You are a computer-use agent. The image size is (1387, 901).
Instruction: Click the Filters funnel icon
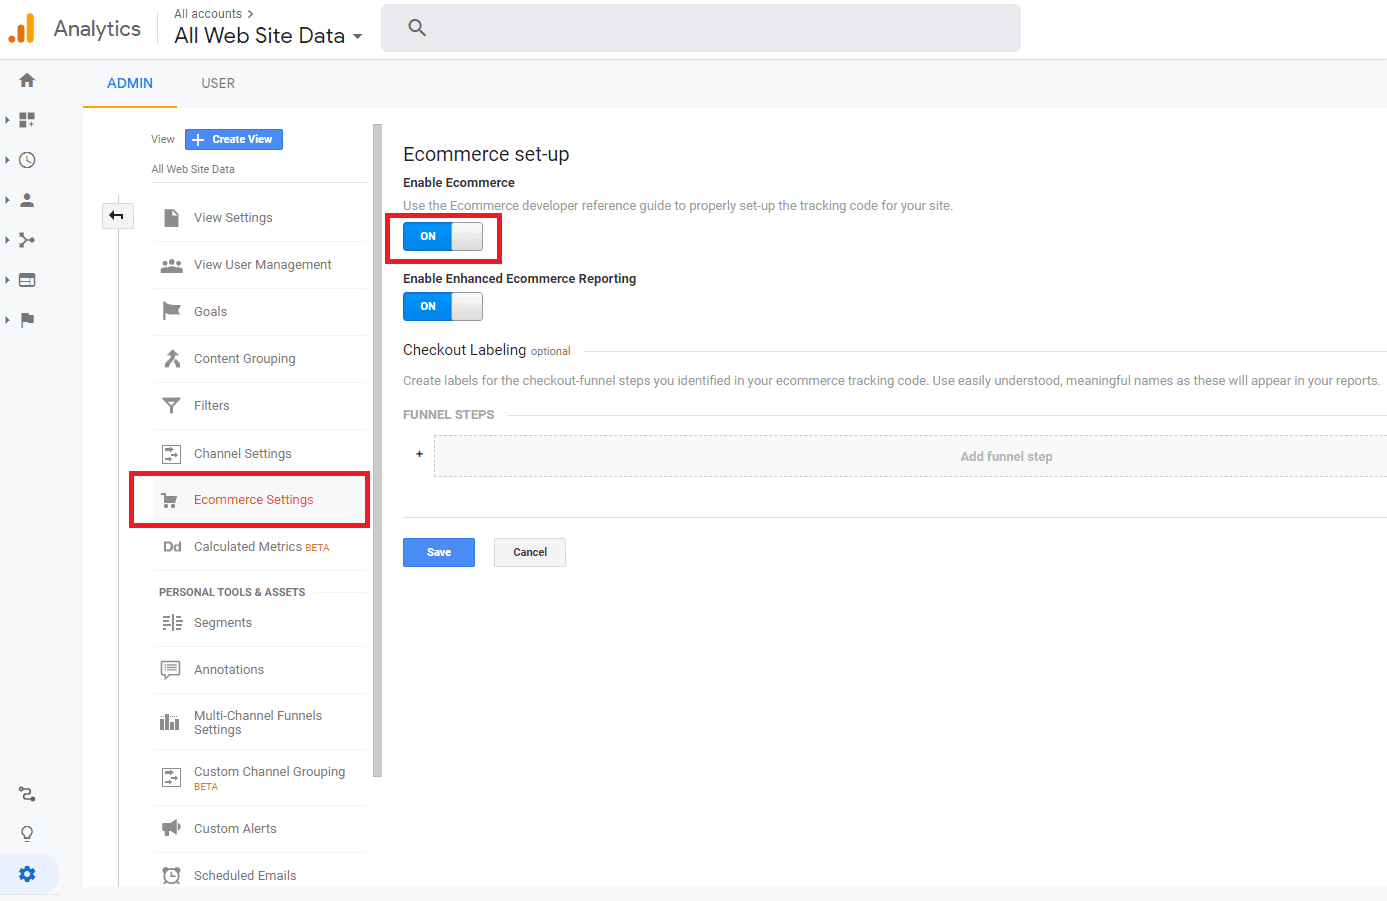click(172, 405)
